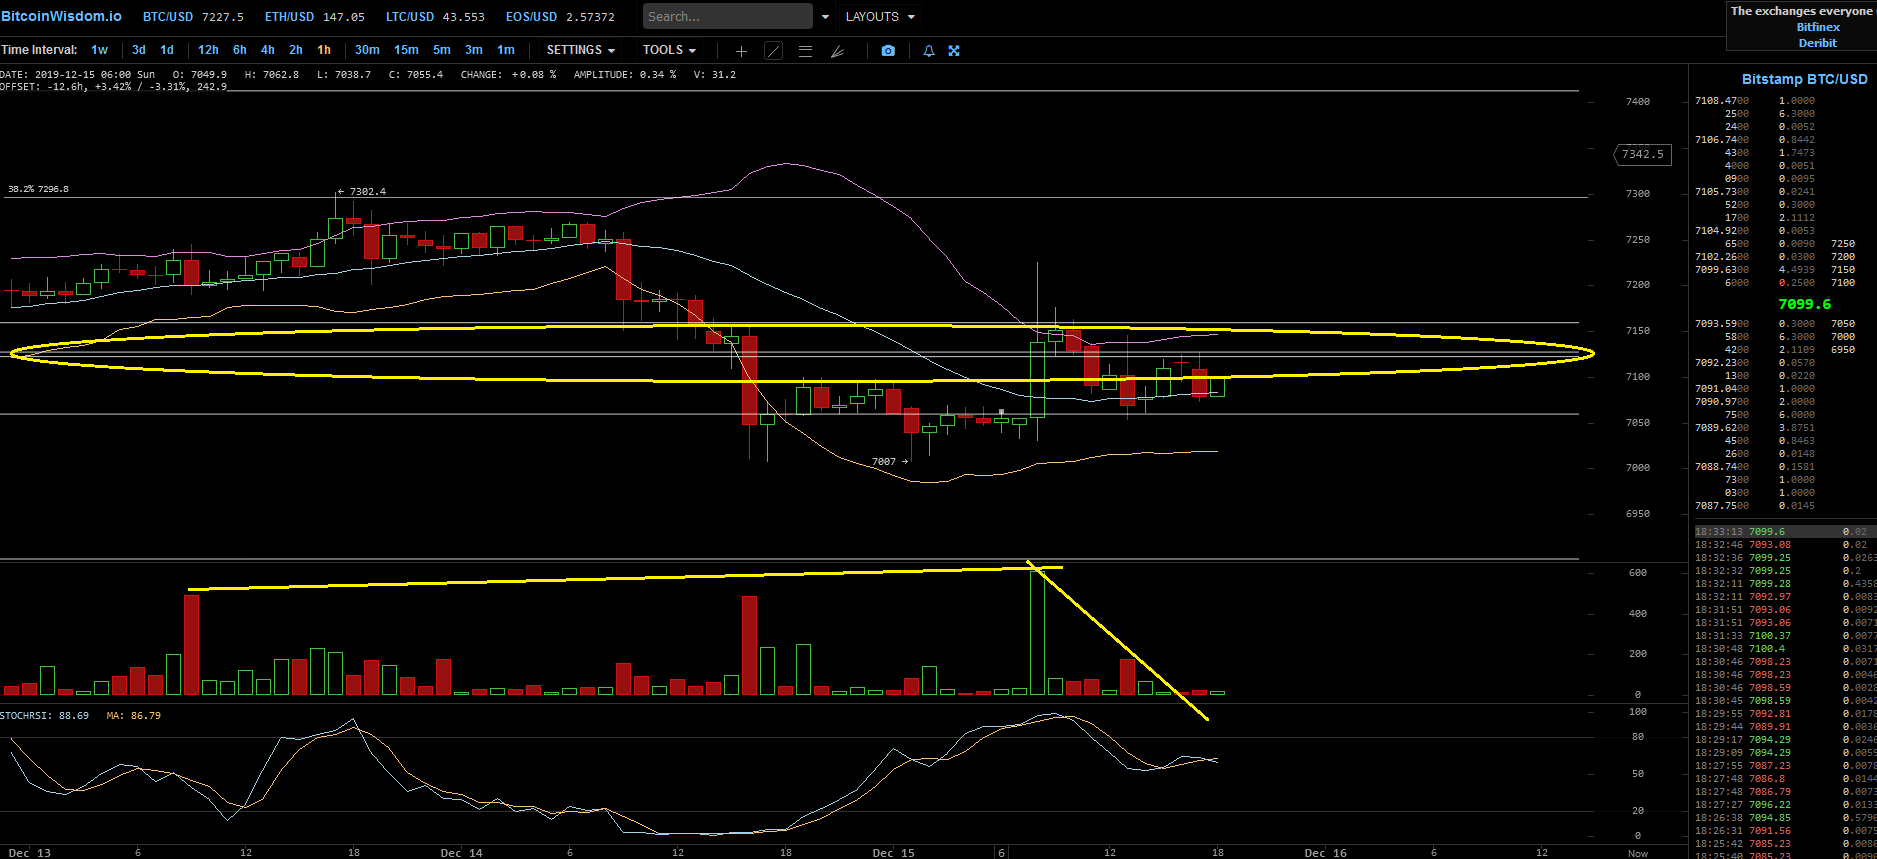Switch time interval to 1w

click(x=99, y=50)
